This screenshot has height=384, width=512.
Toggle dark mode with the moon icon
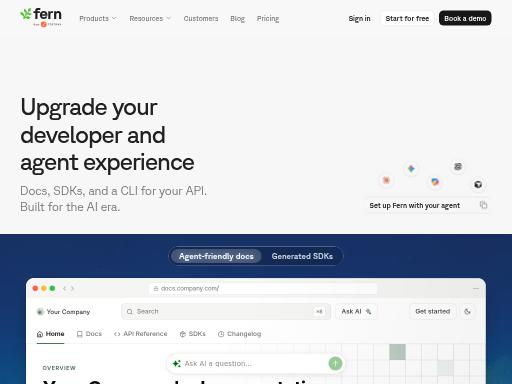[x=467, y=311]
